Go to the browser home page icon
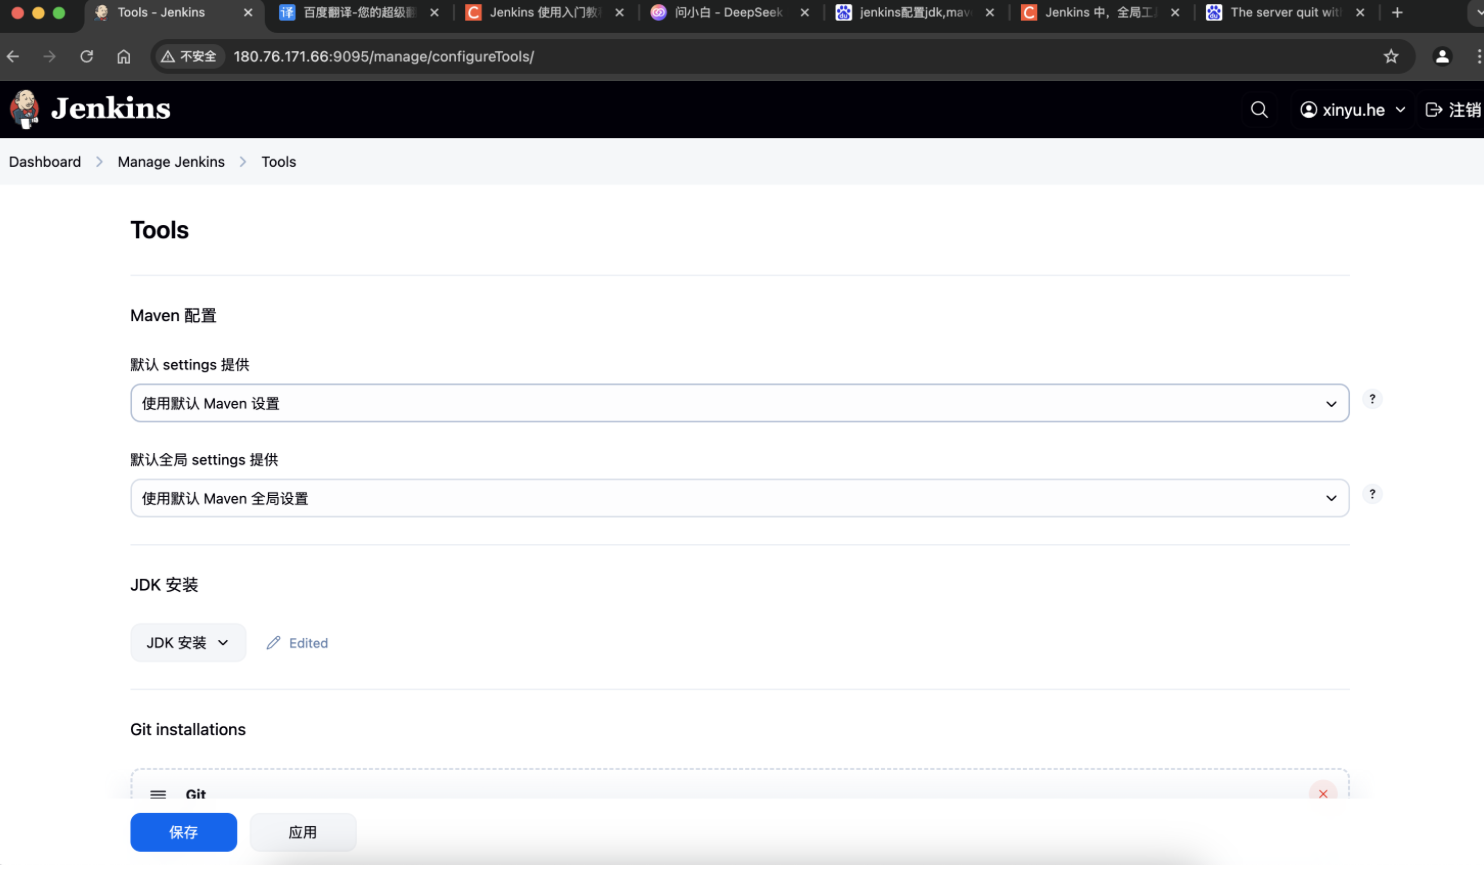Viewport: 1484px width, 872px height. coord(124,57)
